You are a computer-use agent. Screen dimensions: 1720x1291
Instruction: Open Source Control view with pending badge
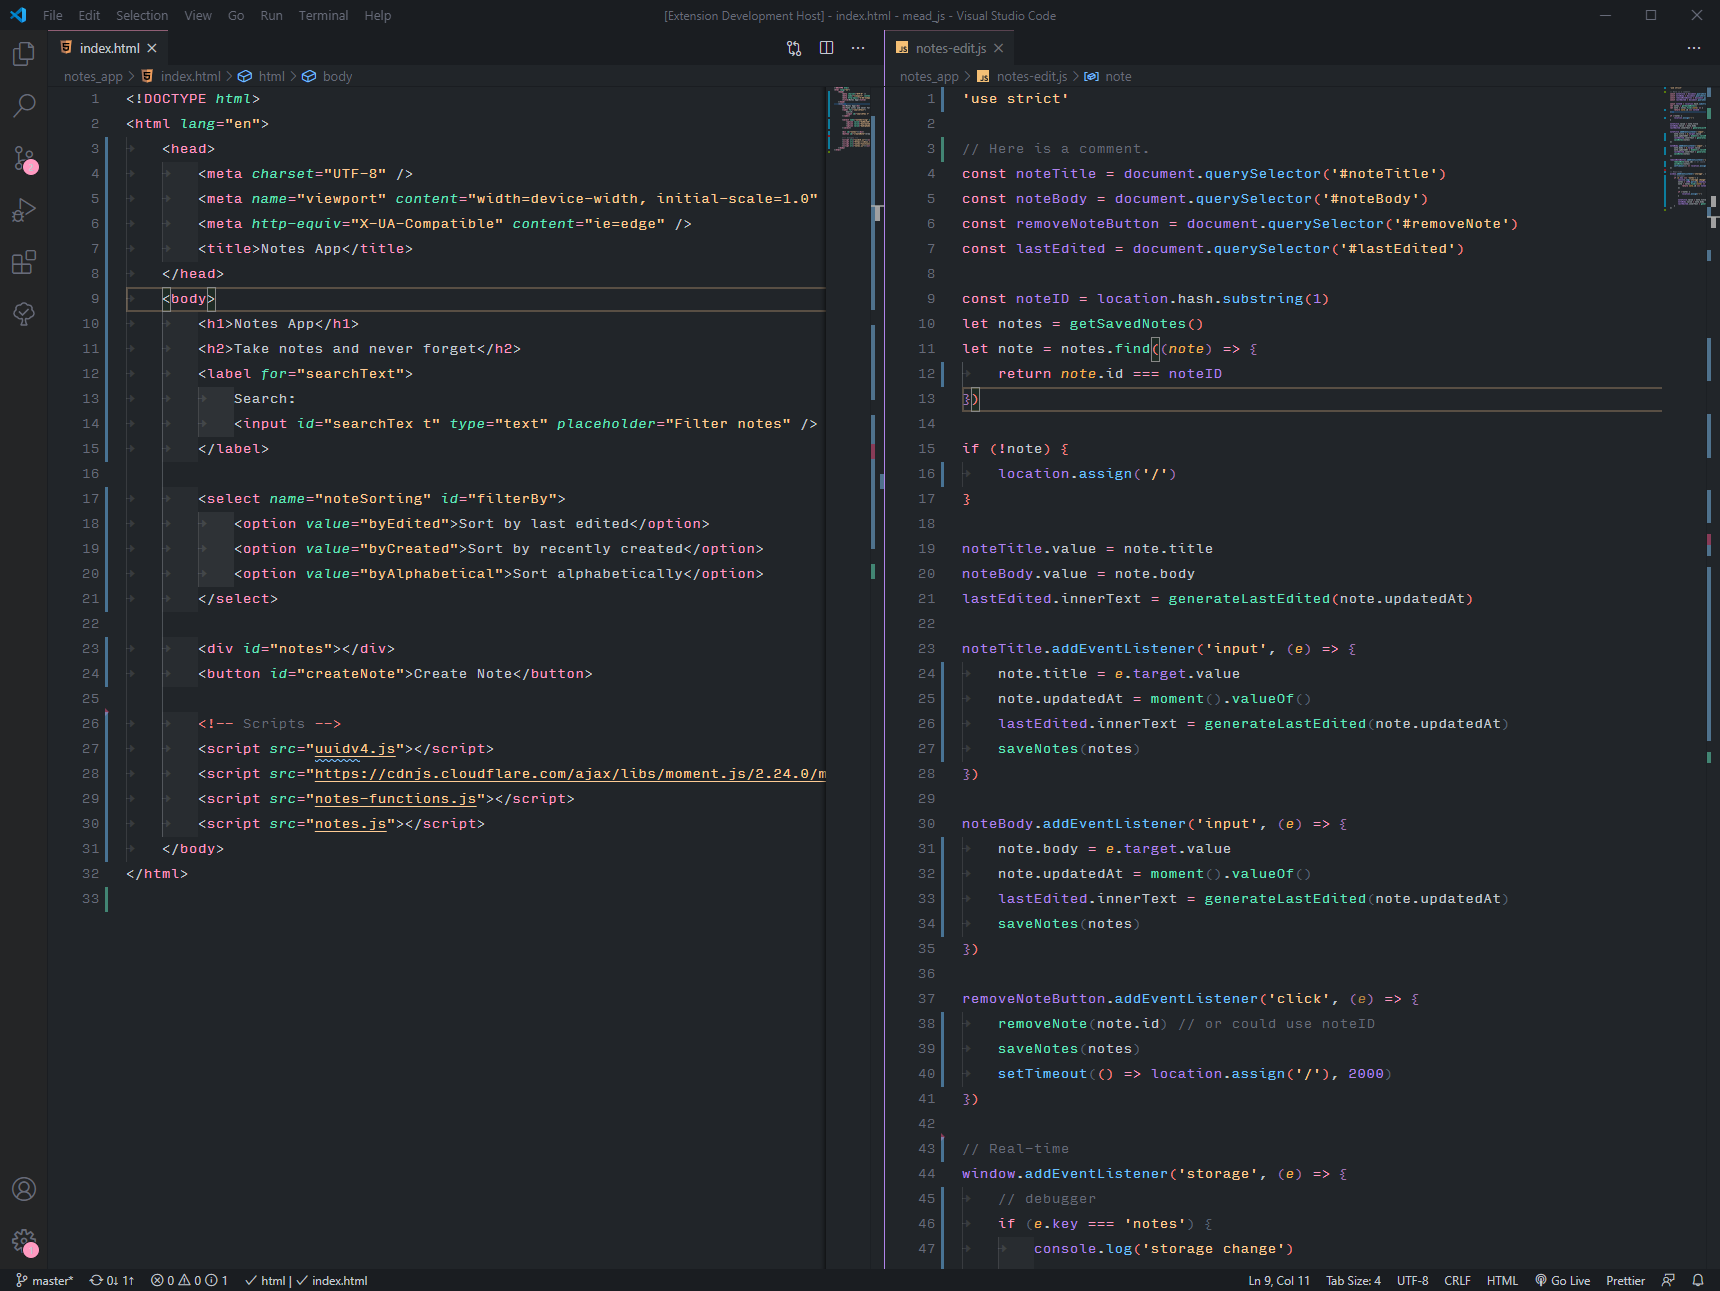click(x=24, y=158)
